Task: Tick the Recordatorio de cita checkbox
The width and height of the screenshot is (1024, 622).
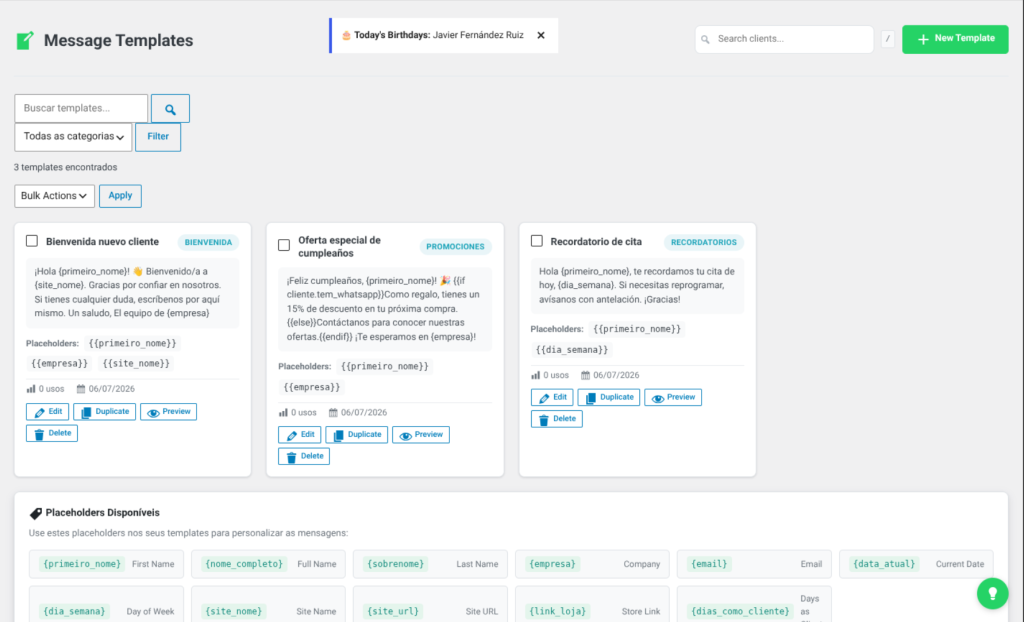Action: (537, 240)
